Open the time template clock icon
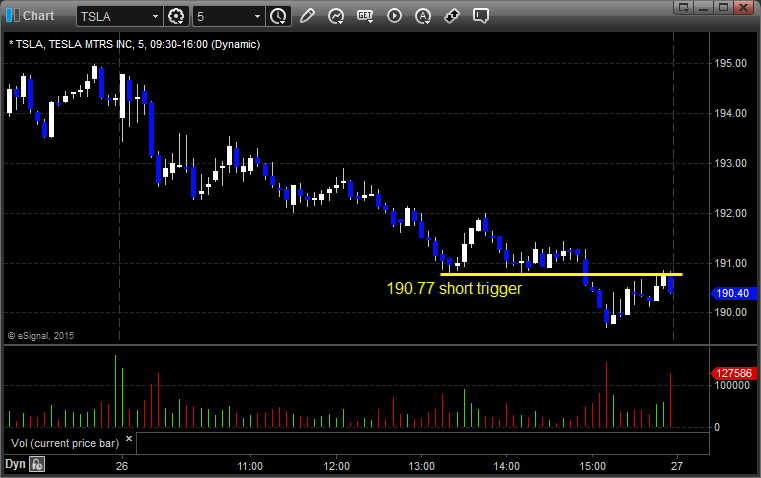Viewport: 761px width, 478px height. (x=278, y=16)
